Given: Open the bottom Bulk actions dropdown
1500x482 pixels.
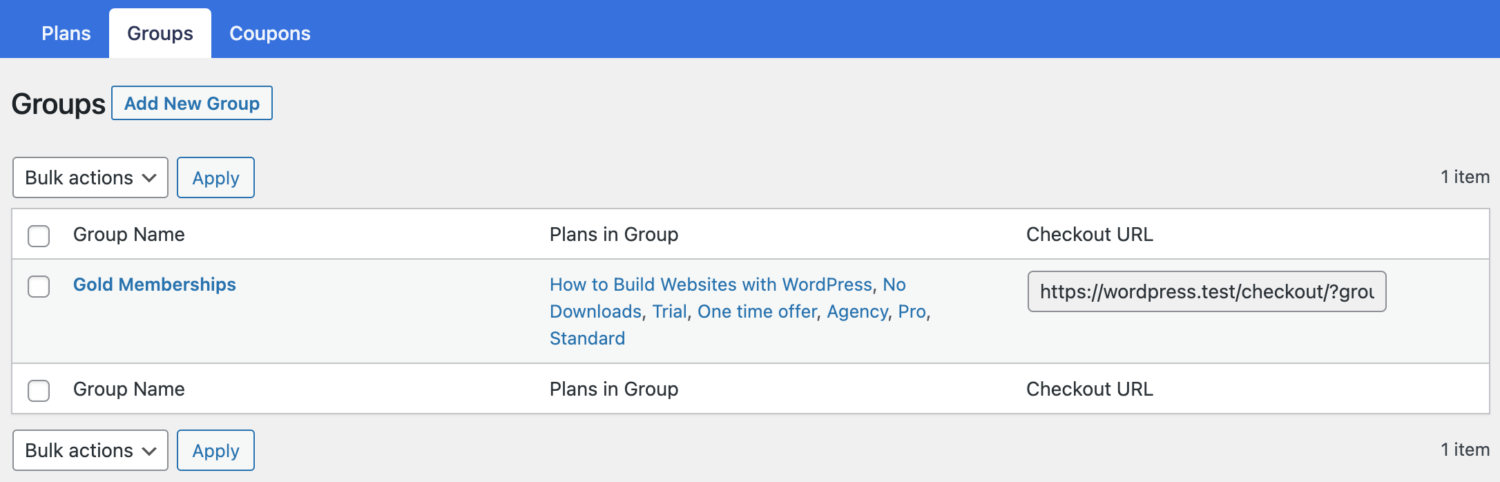Looking at the screenshot, I should click(90, 451).
